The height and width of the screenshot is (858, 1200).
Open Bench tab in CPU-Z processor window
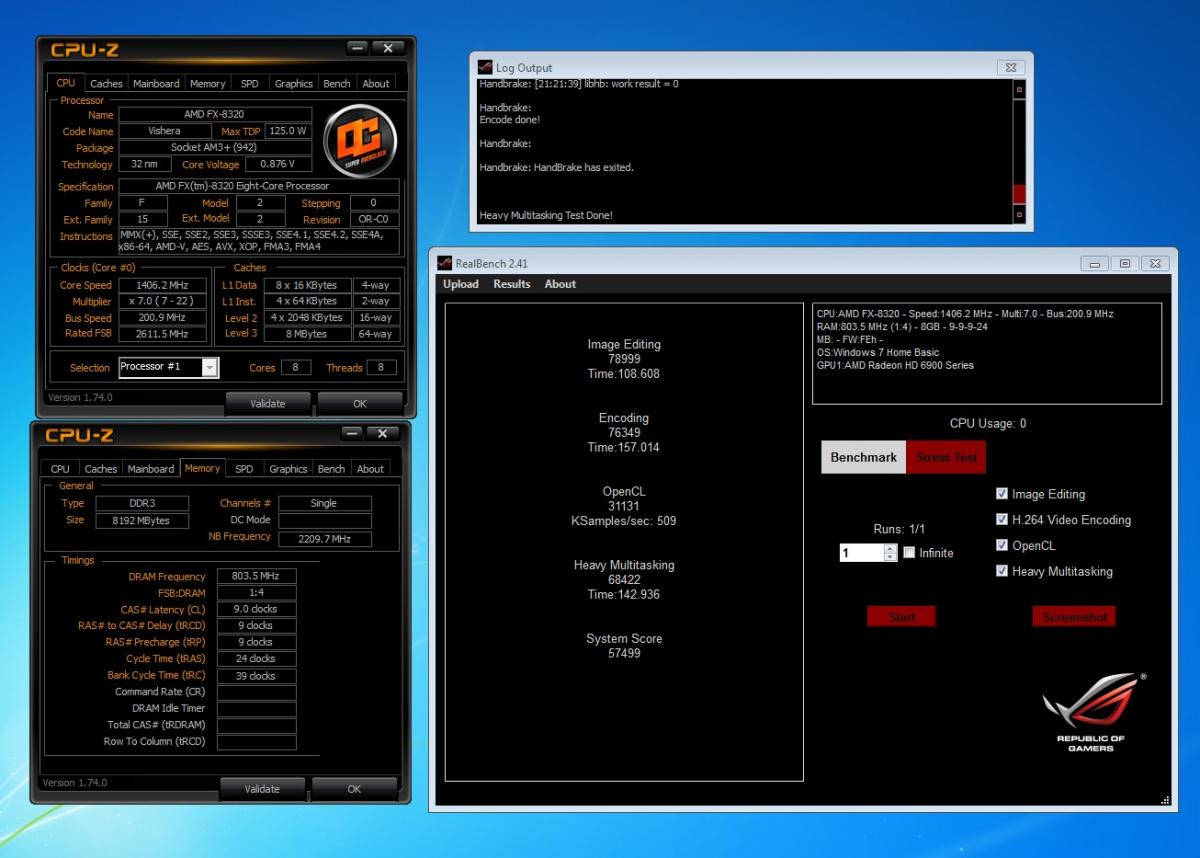coord(337,84)
